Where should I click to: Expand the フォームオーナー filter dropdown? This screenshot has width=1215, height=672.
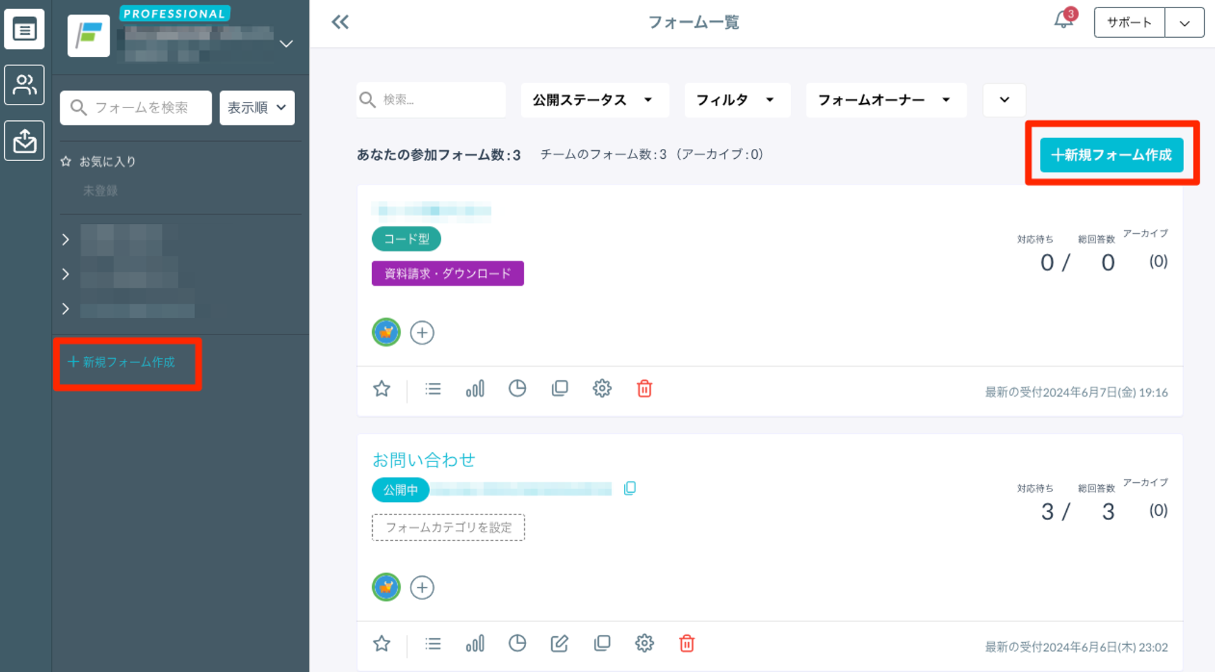(886, 100)
